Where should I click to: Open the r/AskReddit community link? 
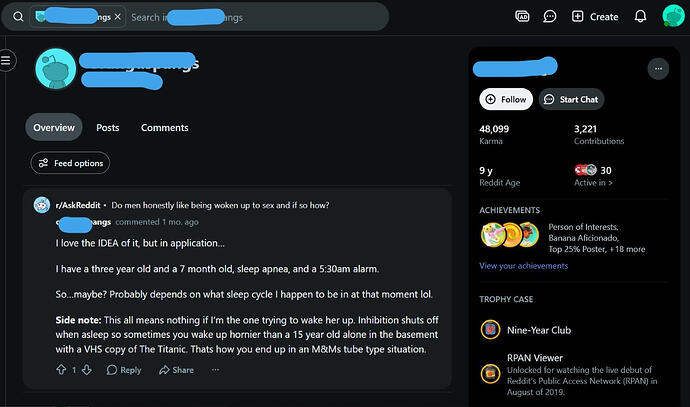pos(77,205)
